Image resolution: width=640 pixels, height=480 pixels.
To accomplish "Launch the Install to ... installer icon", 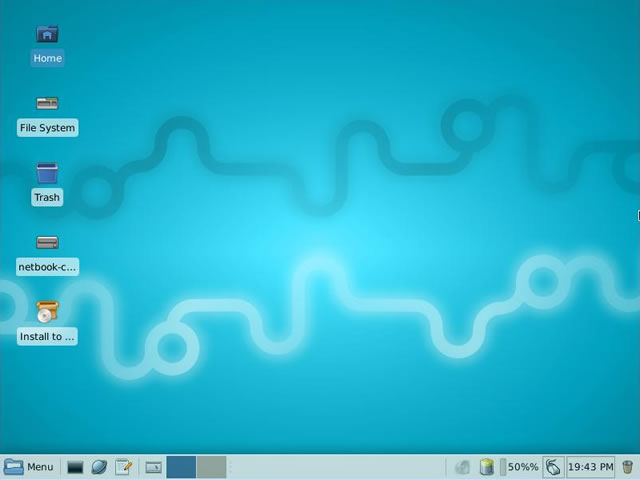I will pos(47,312).
